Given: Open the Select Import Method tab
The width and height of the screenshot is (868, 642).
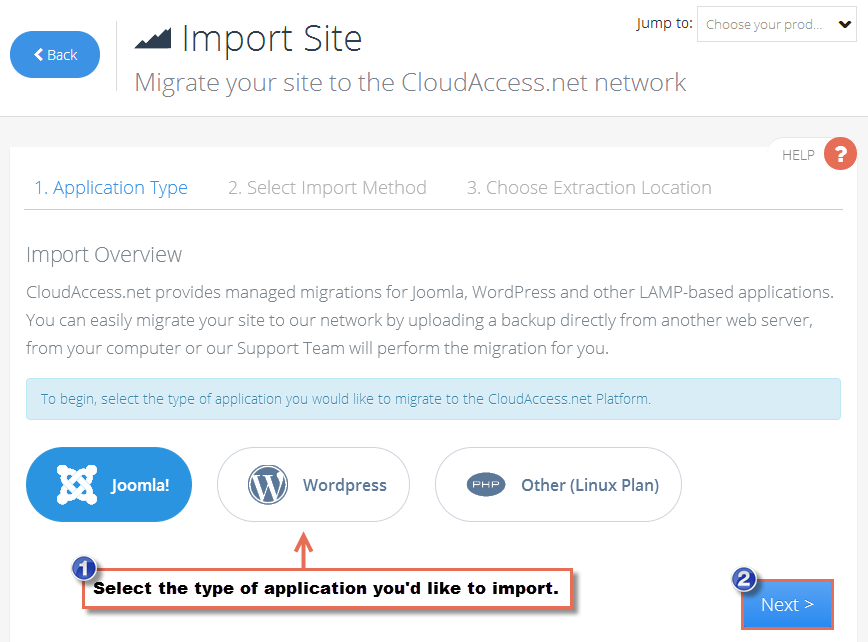Looking at the screenshot, I should point(327,188).
